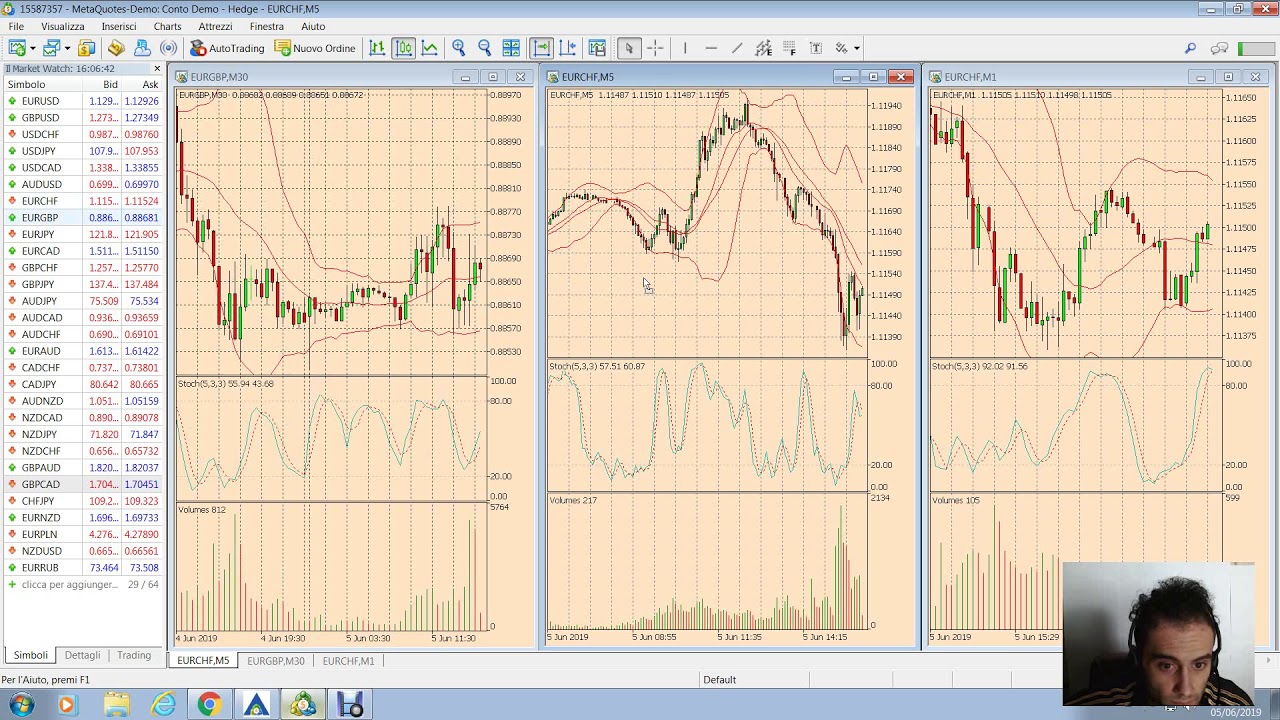
Task: Open the Navigator panel icon
Action: click(142, 48)
